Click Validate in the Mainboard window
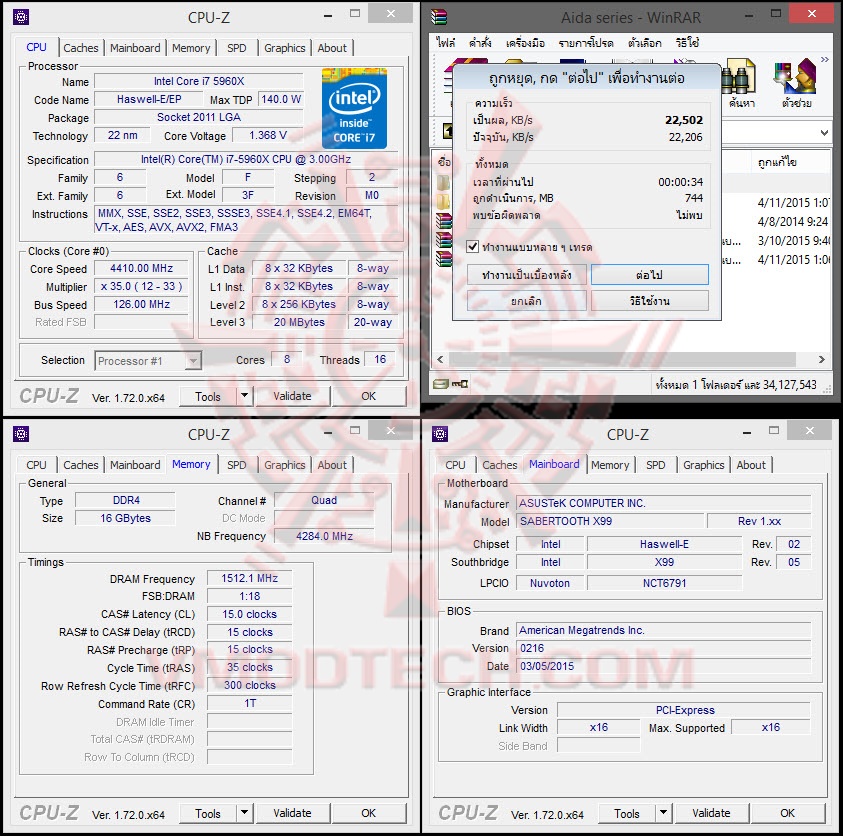Screen dimensions: 843x836 [x=711, y=813]
